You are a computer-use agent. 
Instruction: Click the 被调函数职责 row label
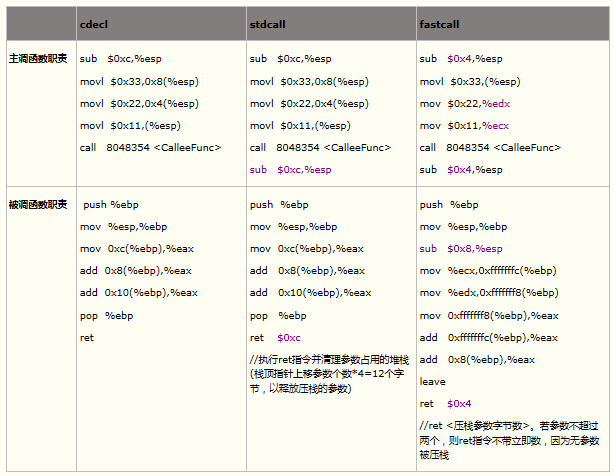tap(38, 204)
